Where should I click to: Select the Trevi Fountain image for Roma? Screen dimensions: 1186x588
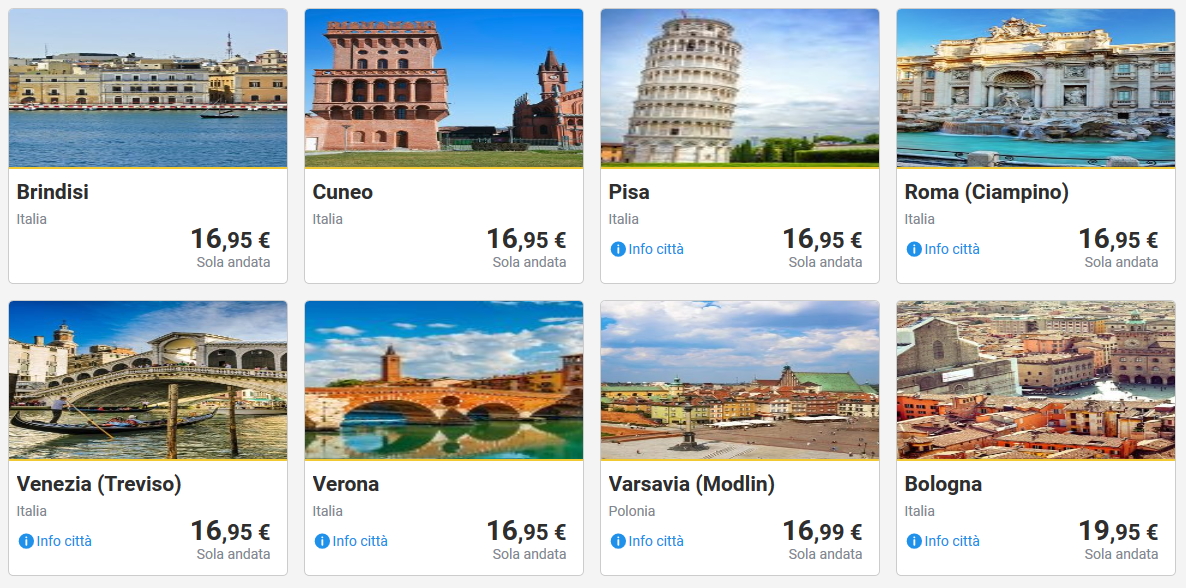coord(1036,88)
